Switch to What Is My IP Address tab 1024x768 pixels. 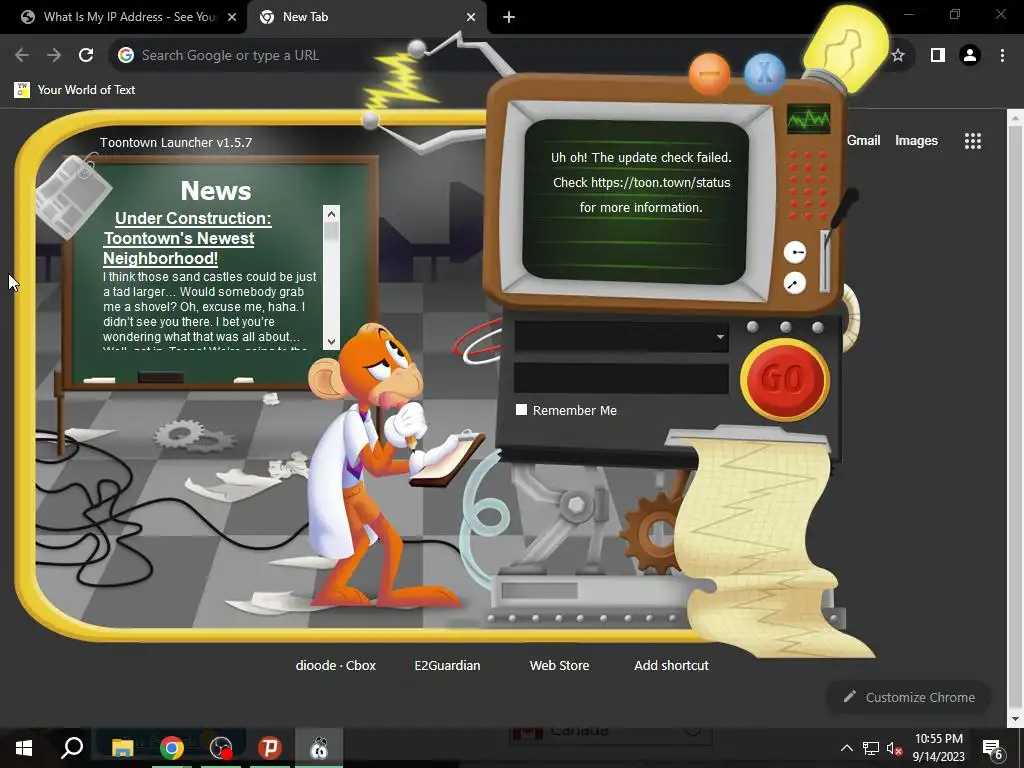tap(129, 17)
